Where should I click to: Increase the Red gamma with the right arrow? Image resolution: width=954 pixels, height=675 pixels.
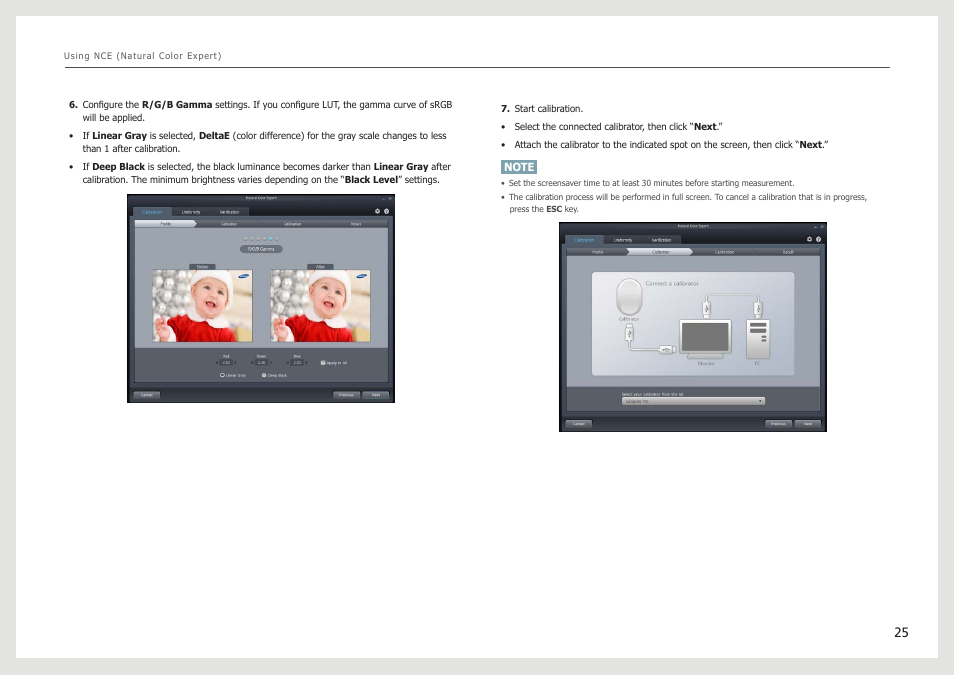tap(235, 362)
